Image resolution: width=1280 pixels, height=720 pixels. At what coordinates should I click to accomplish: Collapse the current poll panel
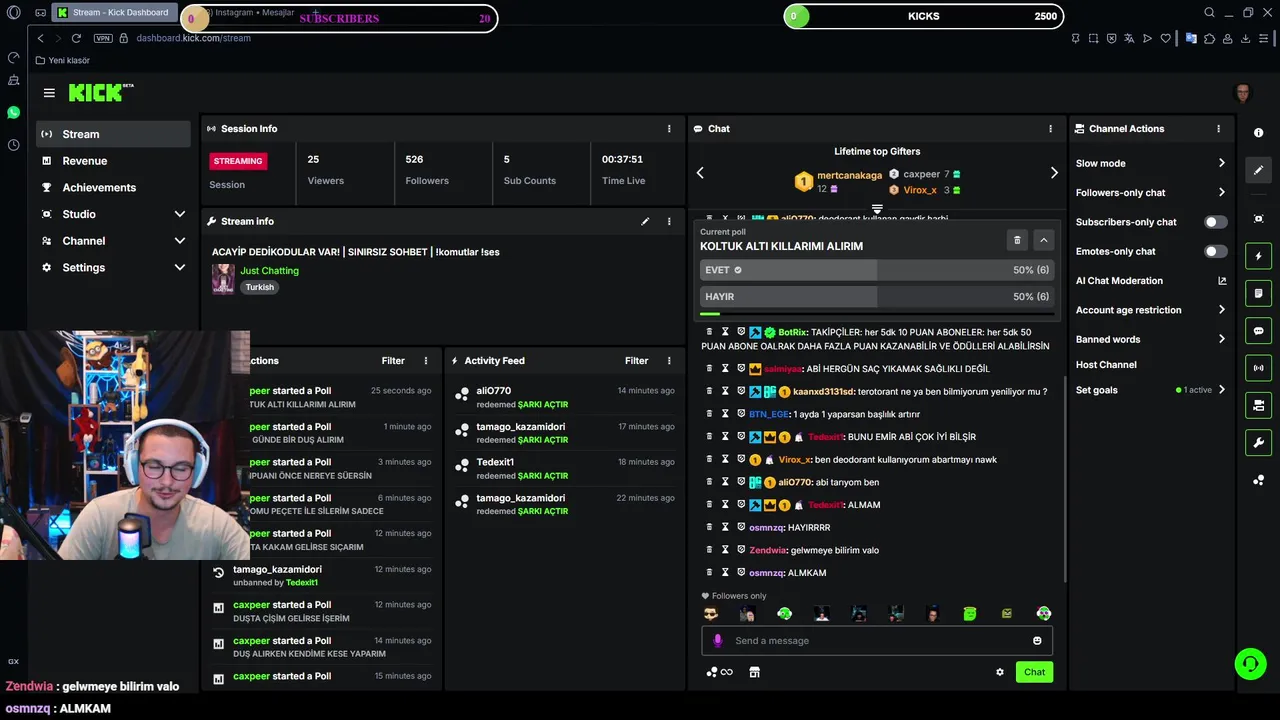[1043, 240]
